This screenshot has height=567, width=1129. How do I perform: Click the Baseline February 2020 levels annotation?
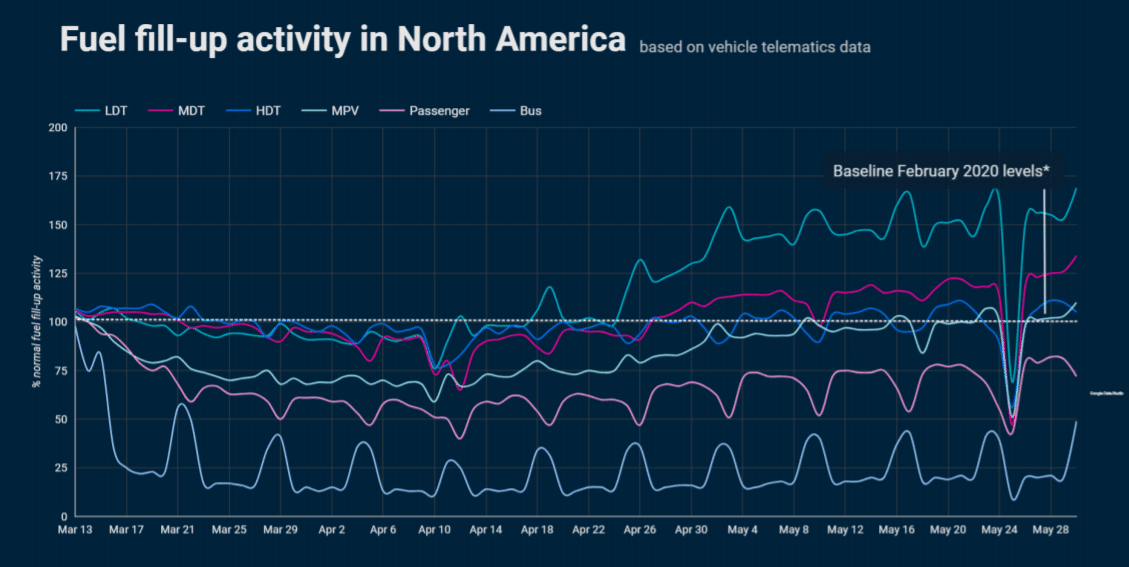tap(941, 171)
